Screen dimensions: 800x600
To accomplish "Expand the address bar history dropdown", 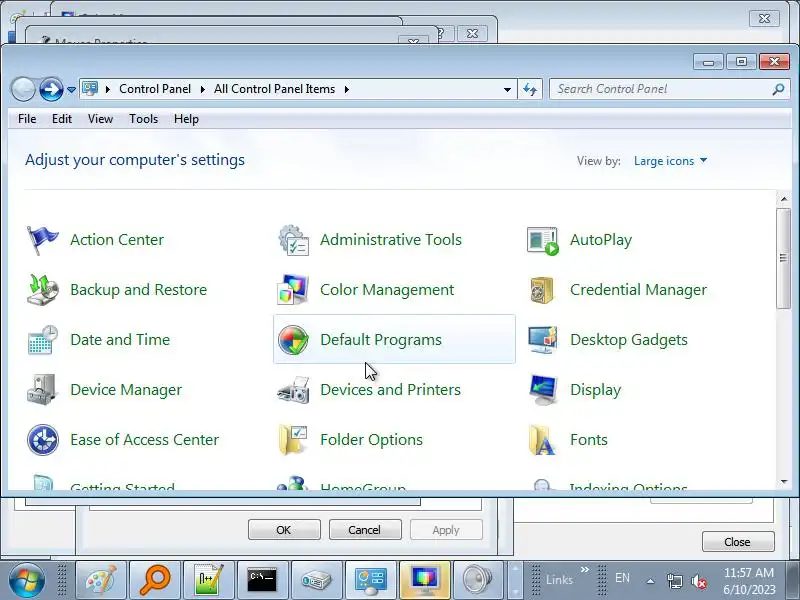I will click(x=507, y=89).
